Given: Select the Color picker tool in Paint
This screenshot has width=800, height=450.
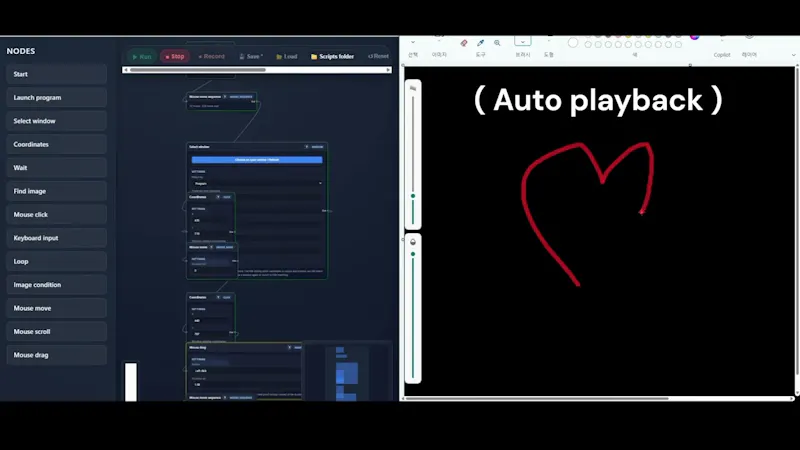Looking at the screenshot, I should [x=480, y=43].
